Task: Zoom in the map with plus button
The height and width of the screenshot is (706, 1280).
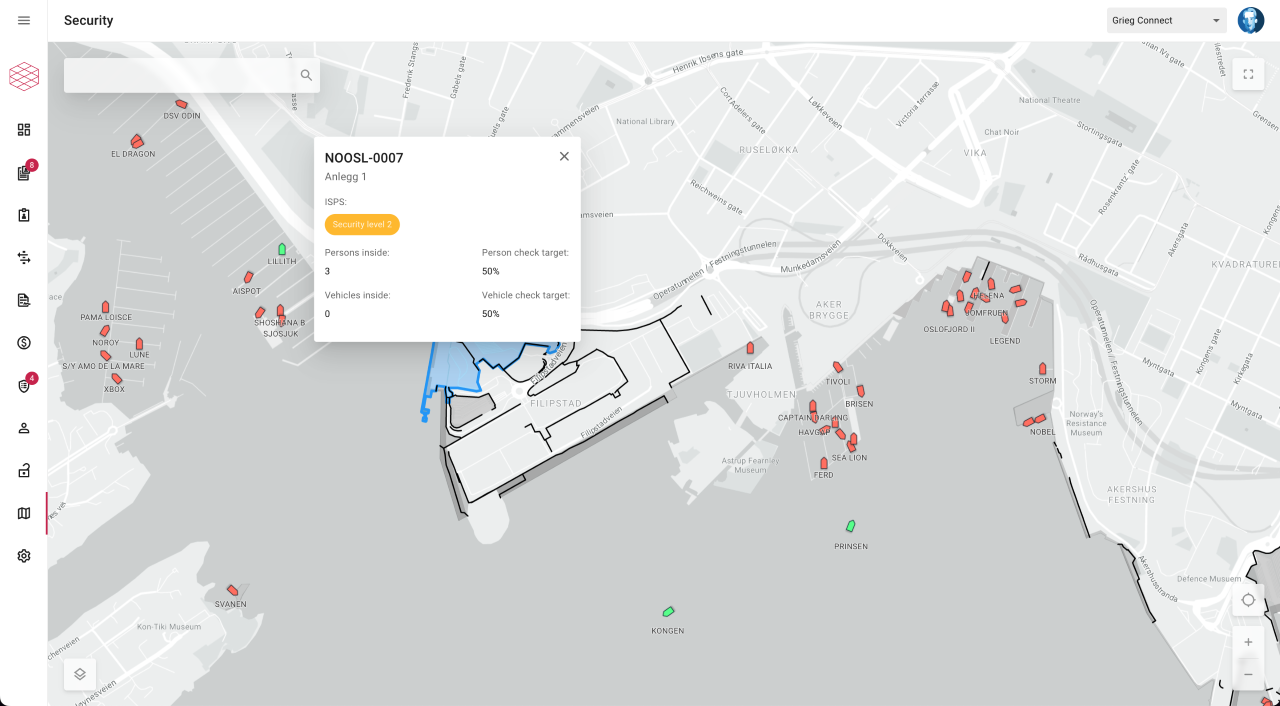Action: [1248, 642]
